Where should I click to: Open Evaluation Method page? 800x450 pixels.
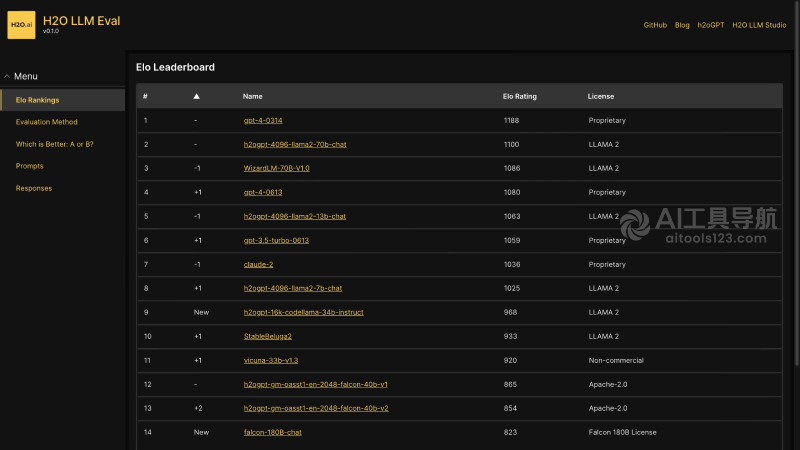pos(46,122)
